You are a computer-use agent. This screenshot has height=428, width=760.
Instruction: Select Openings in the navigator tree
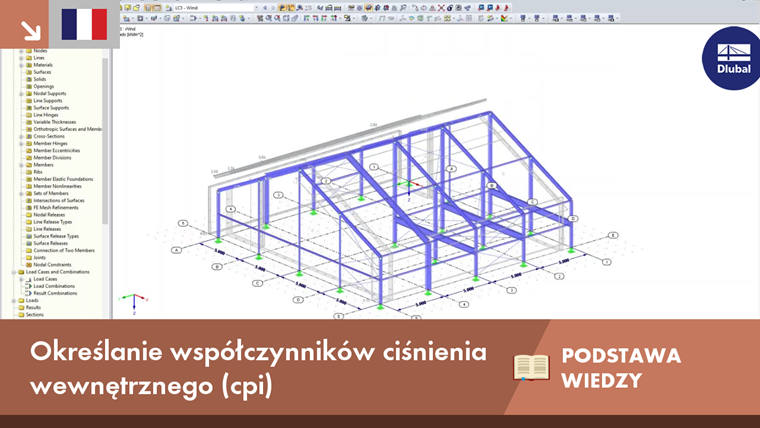(x=44, y=86)
